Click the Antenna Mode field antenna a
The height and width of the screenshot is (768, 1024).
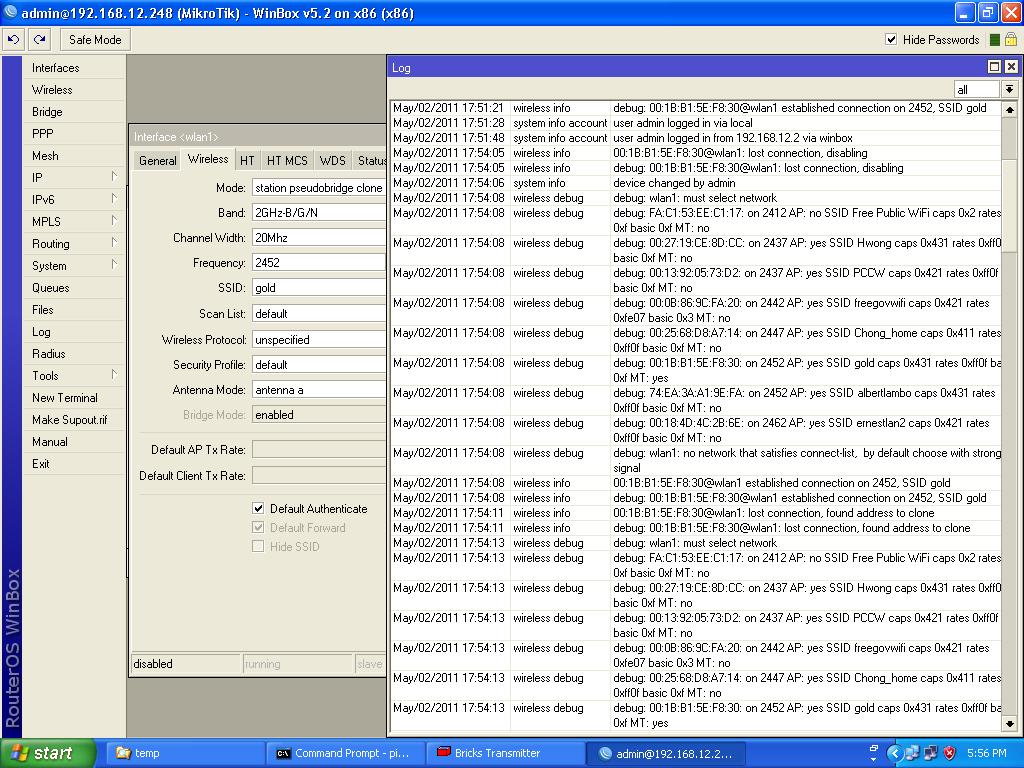pos(319,390)
